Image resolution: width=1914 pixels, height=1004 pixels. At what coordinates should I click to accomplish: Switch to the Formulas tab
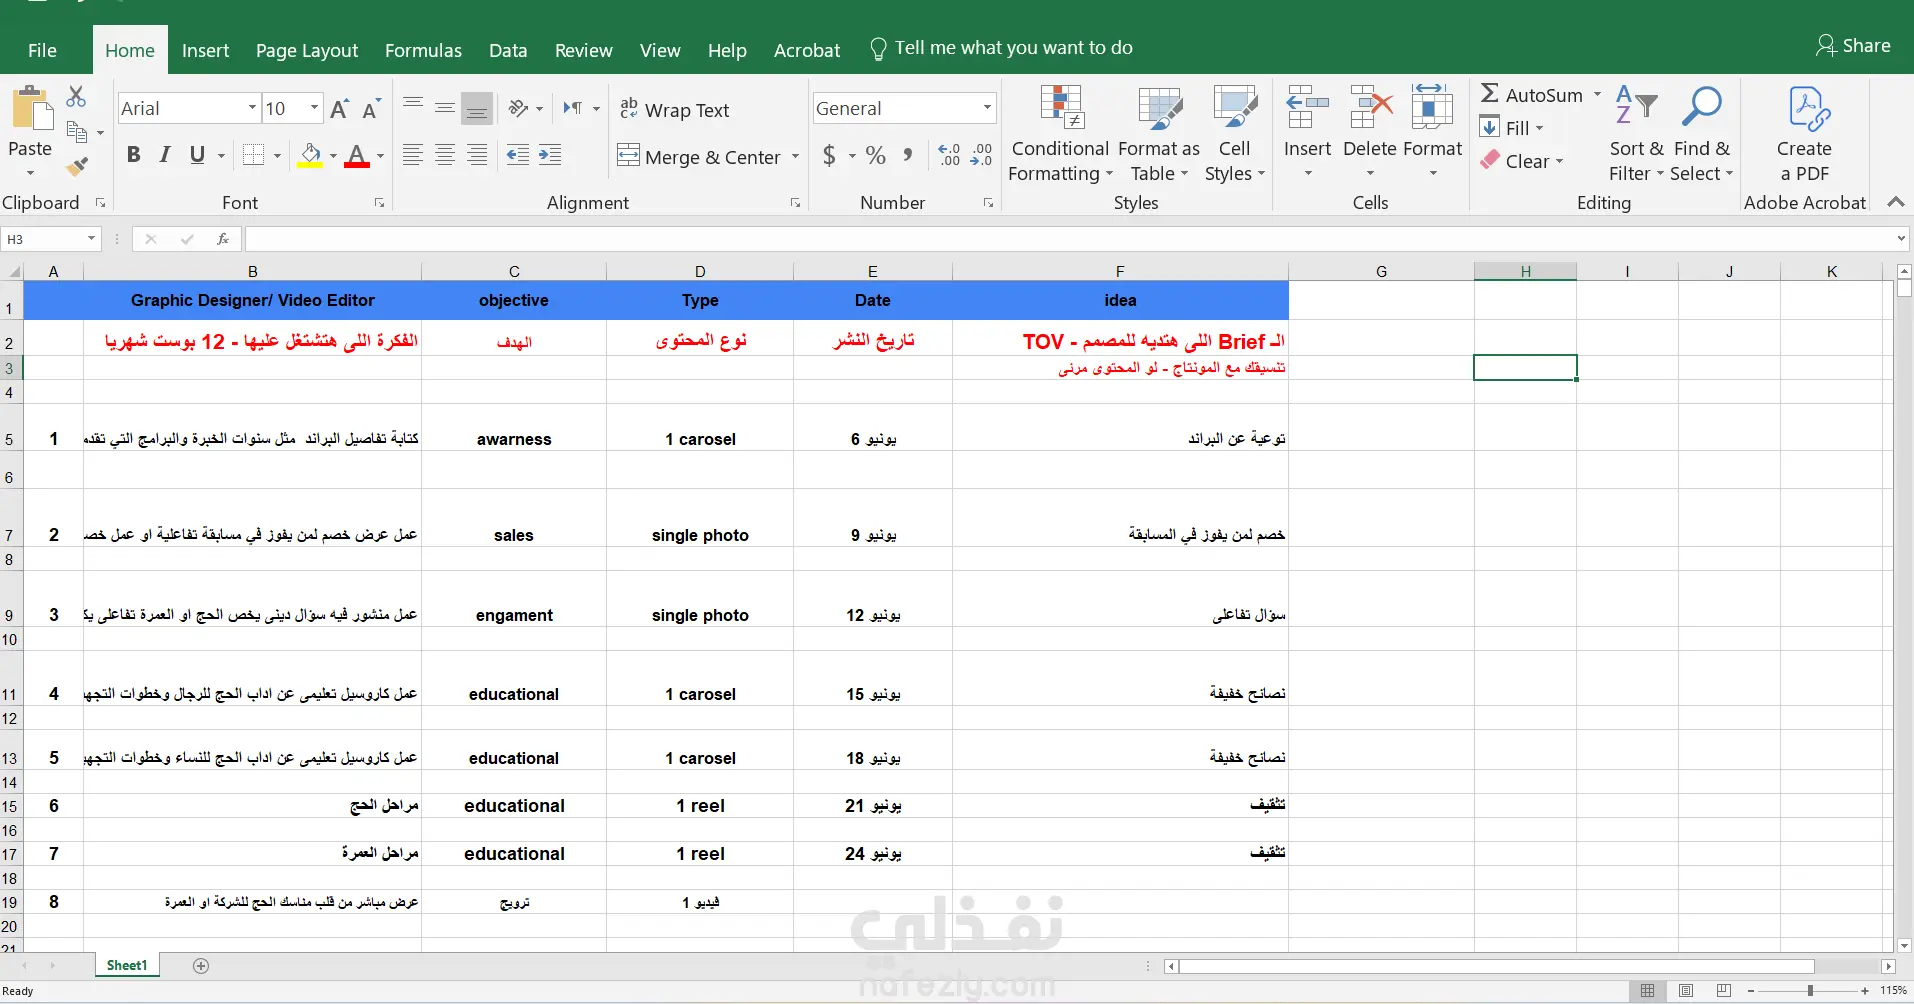(x=423, y=50)
